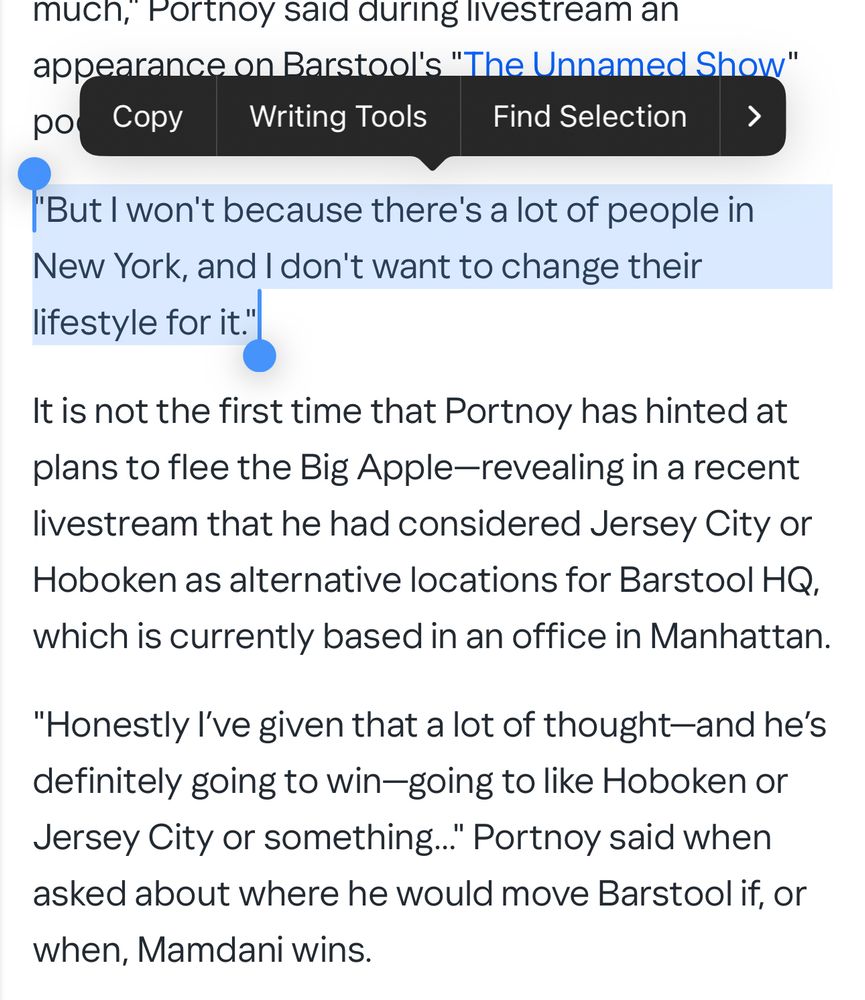The height and width of the screenshot is (1000, 865).
Task: Tap the word "Mamdani" in the last line
Action: tap(210, 950)
